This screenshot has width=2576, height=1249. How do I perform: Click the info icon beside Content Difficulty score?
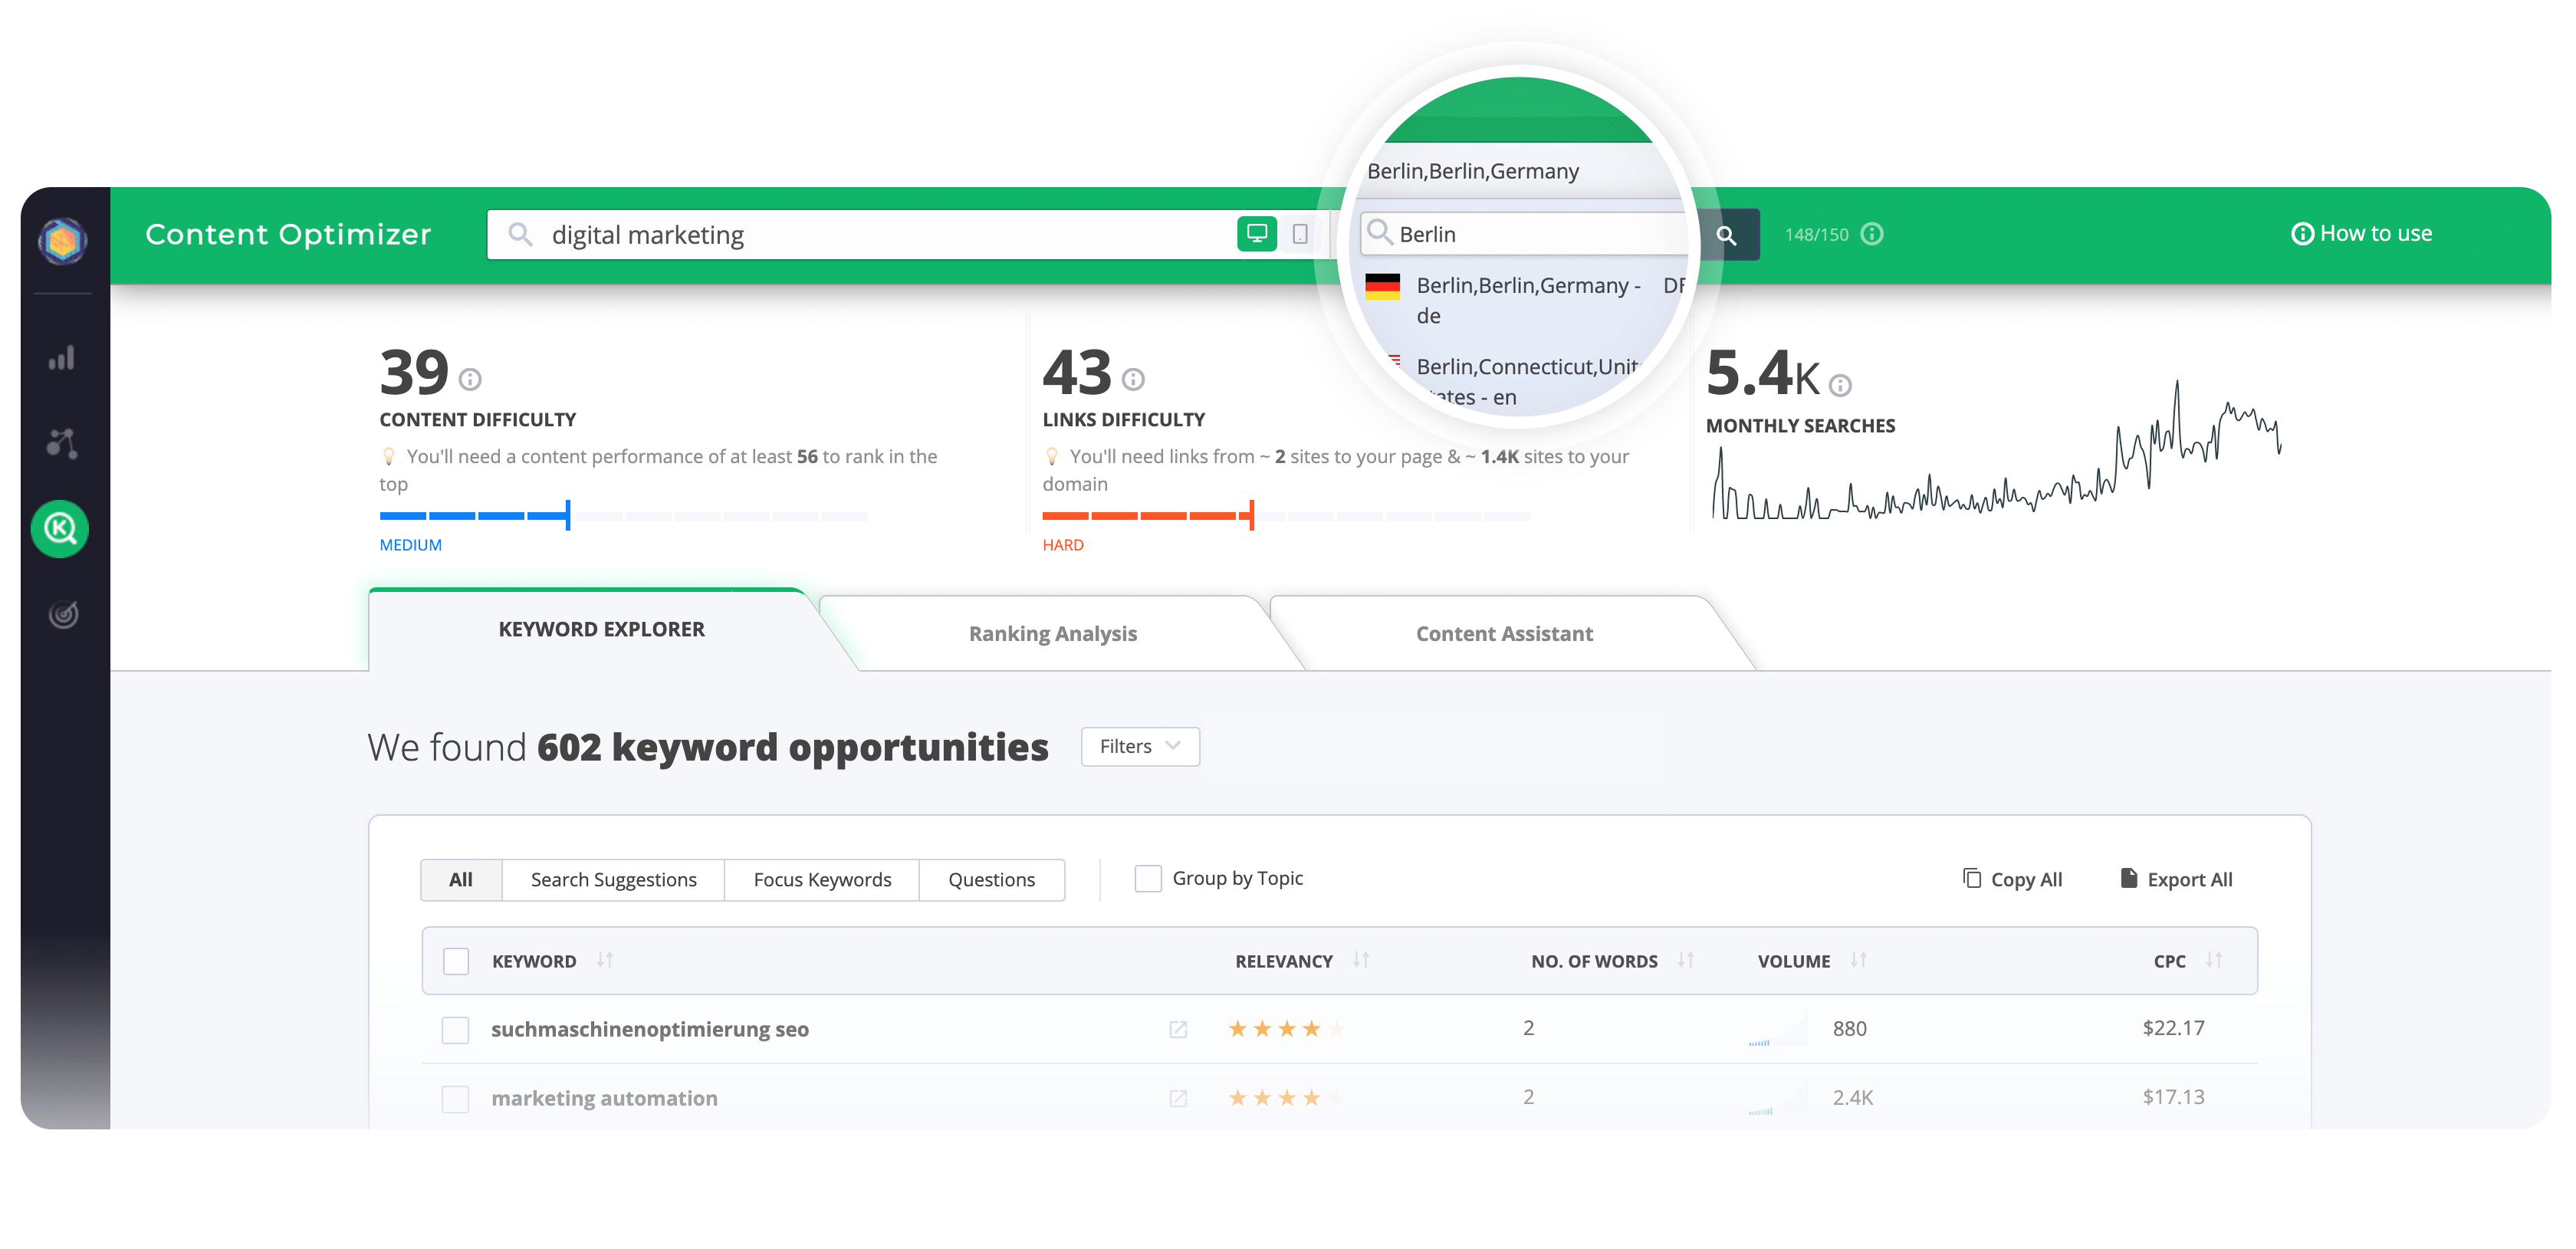pos(472,380)
